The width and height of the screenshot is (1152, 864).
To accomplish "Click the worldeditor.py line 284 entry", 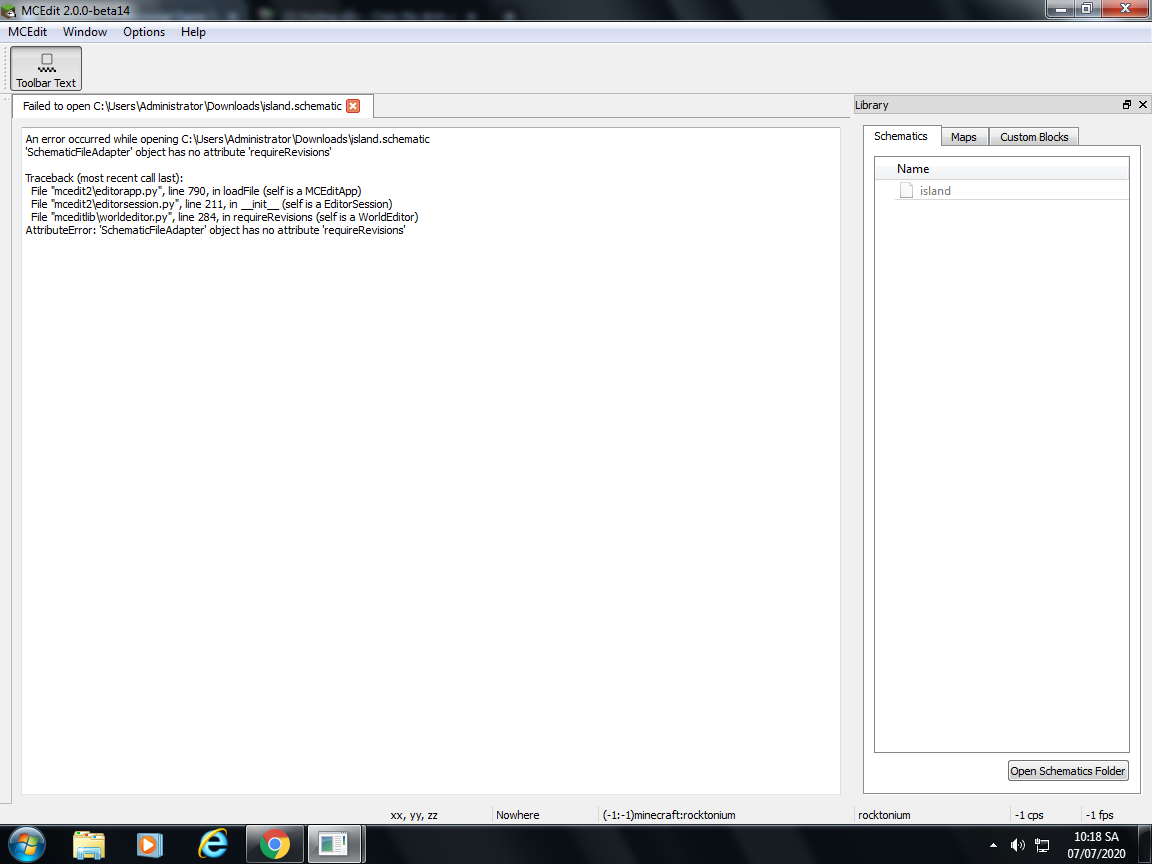I will click(x=225, y=217).
